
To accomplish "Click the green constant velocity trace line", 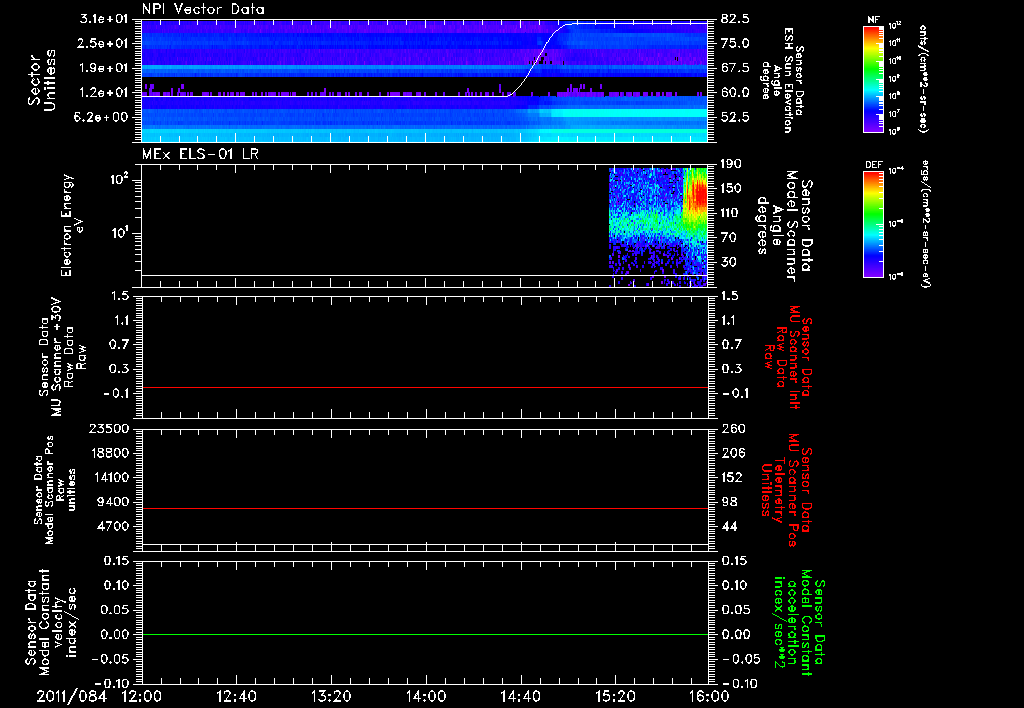I will click(425, 634).
